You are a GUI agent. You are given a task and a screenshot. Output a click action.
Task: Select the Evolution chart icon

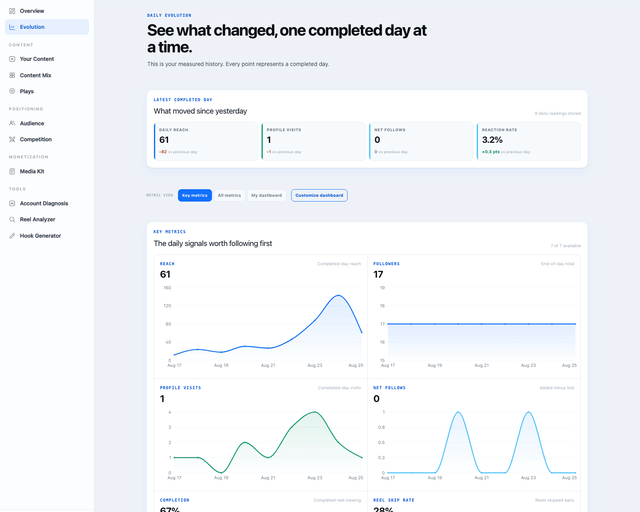pos(12,27)
